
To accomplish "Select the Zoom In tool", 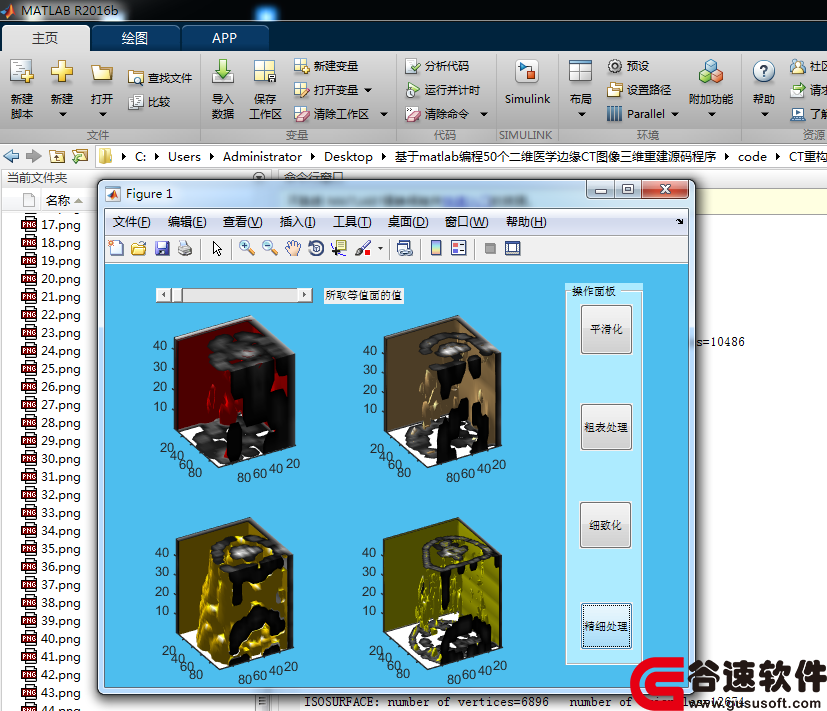I will pos(246,248).
